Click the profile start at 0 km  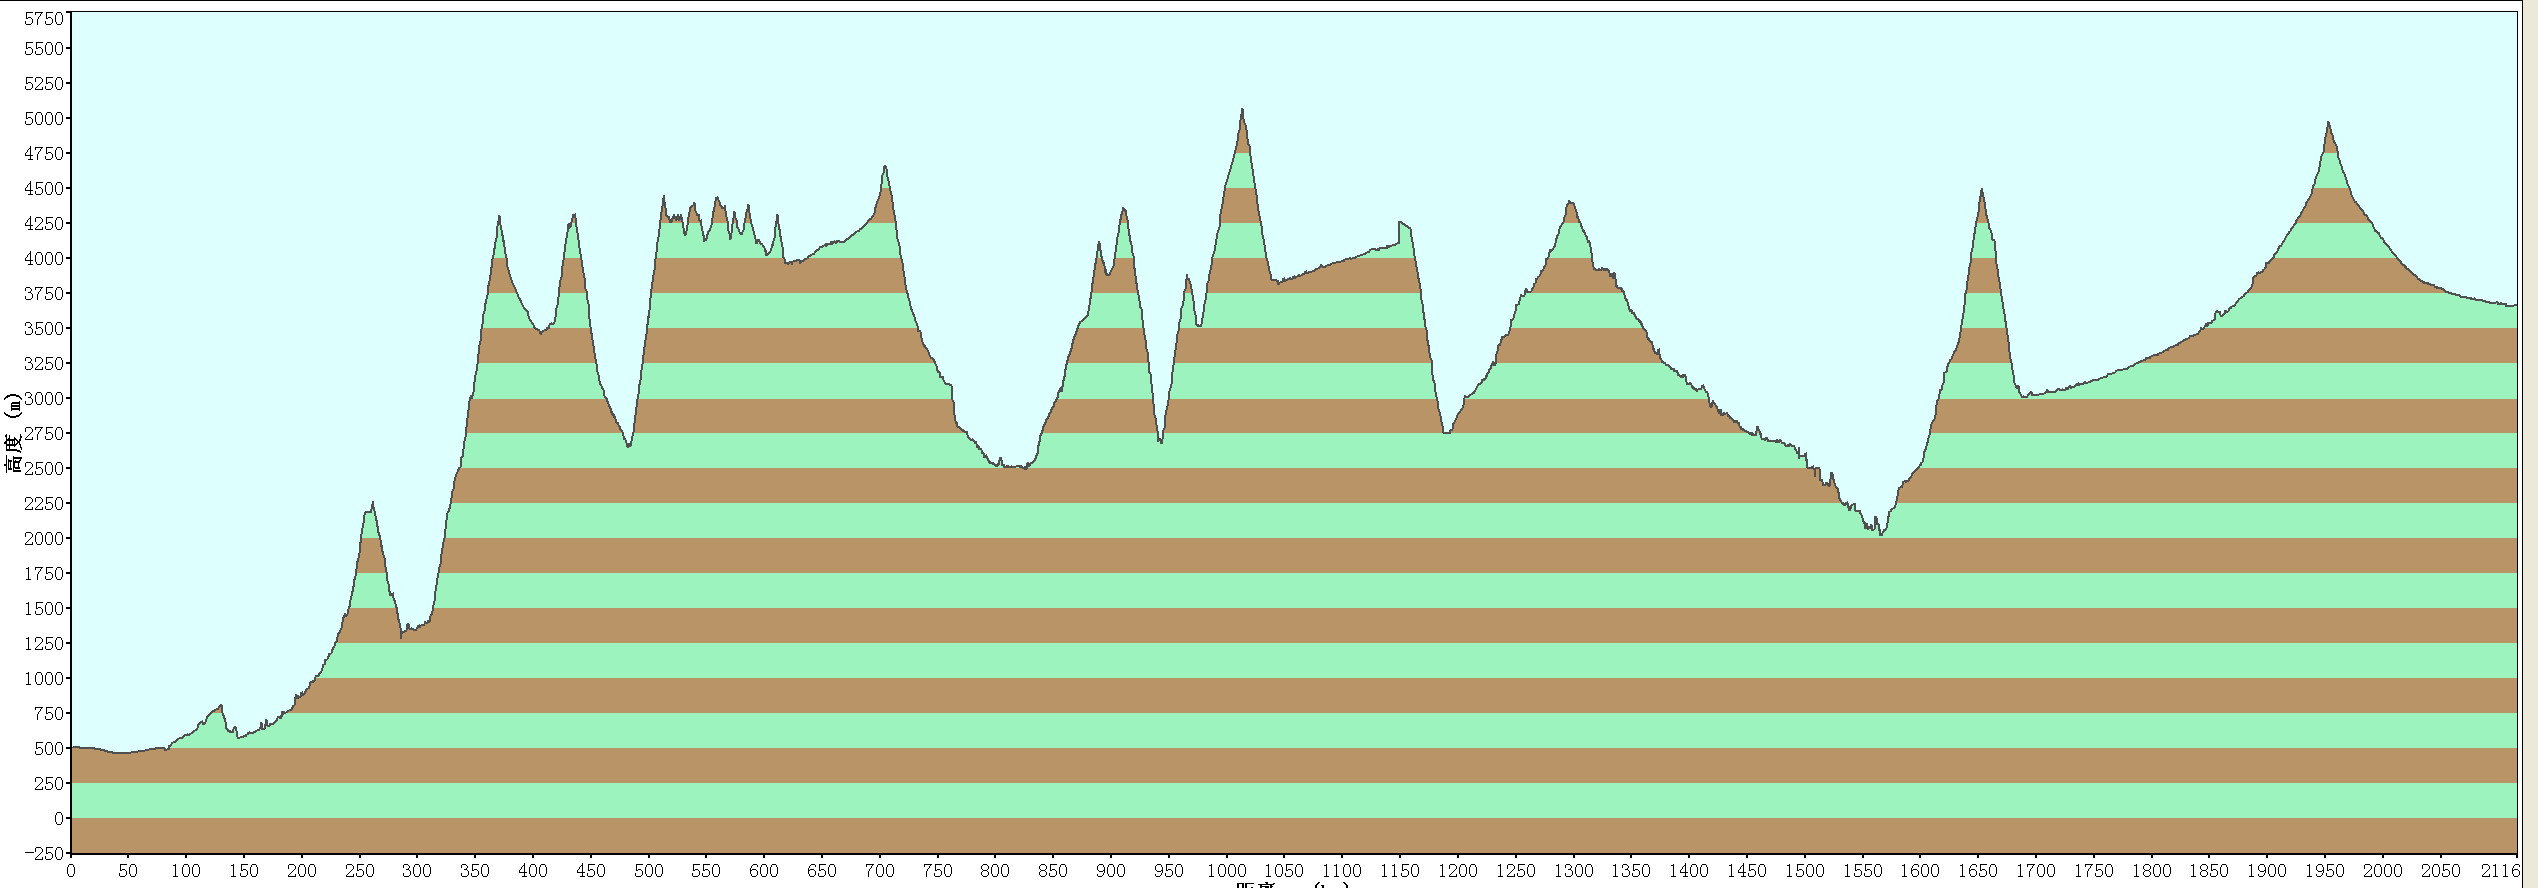pyautogui.click(x=72, y=747)
